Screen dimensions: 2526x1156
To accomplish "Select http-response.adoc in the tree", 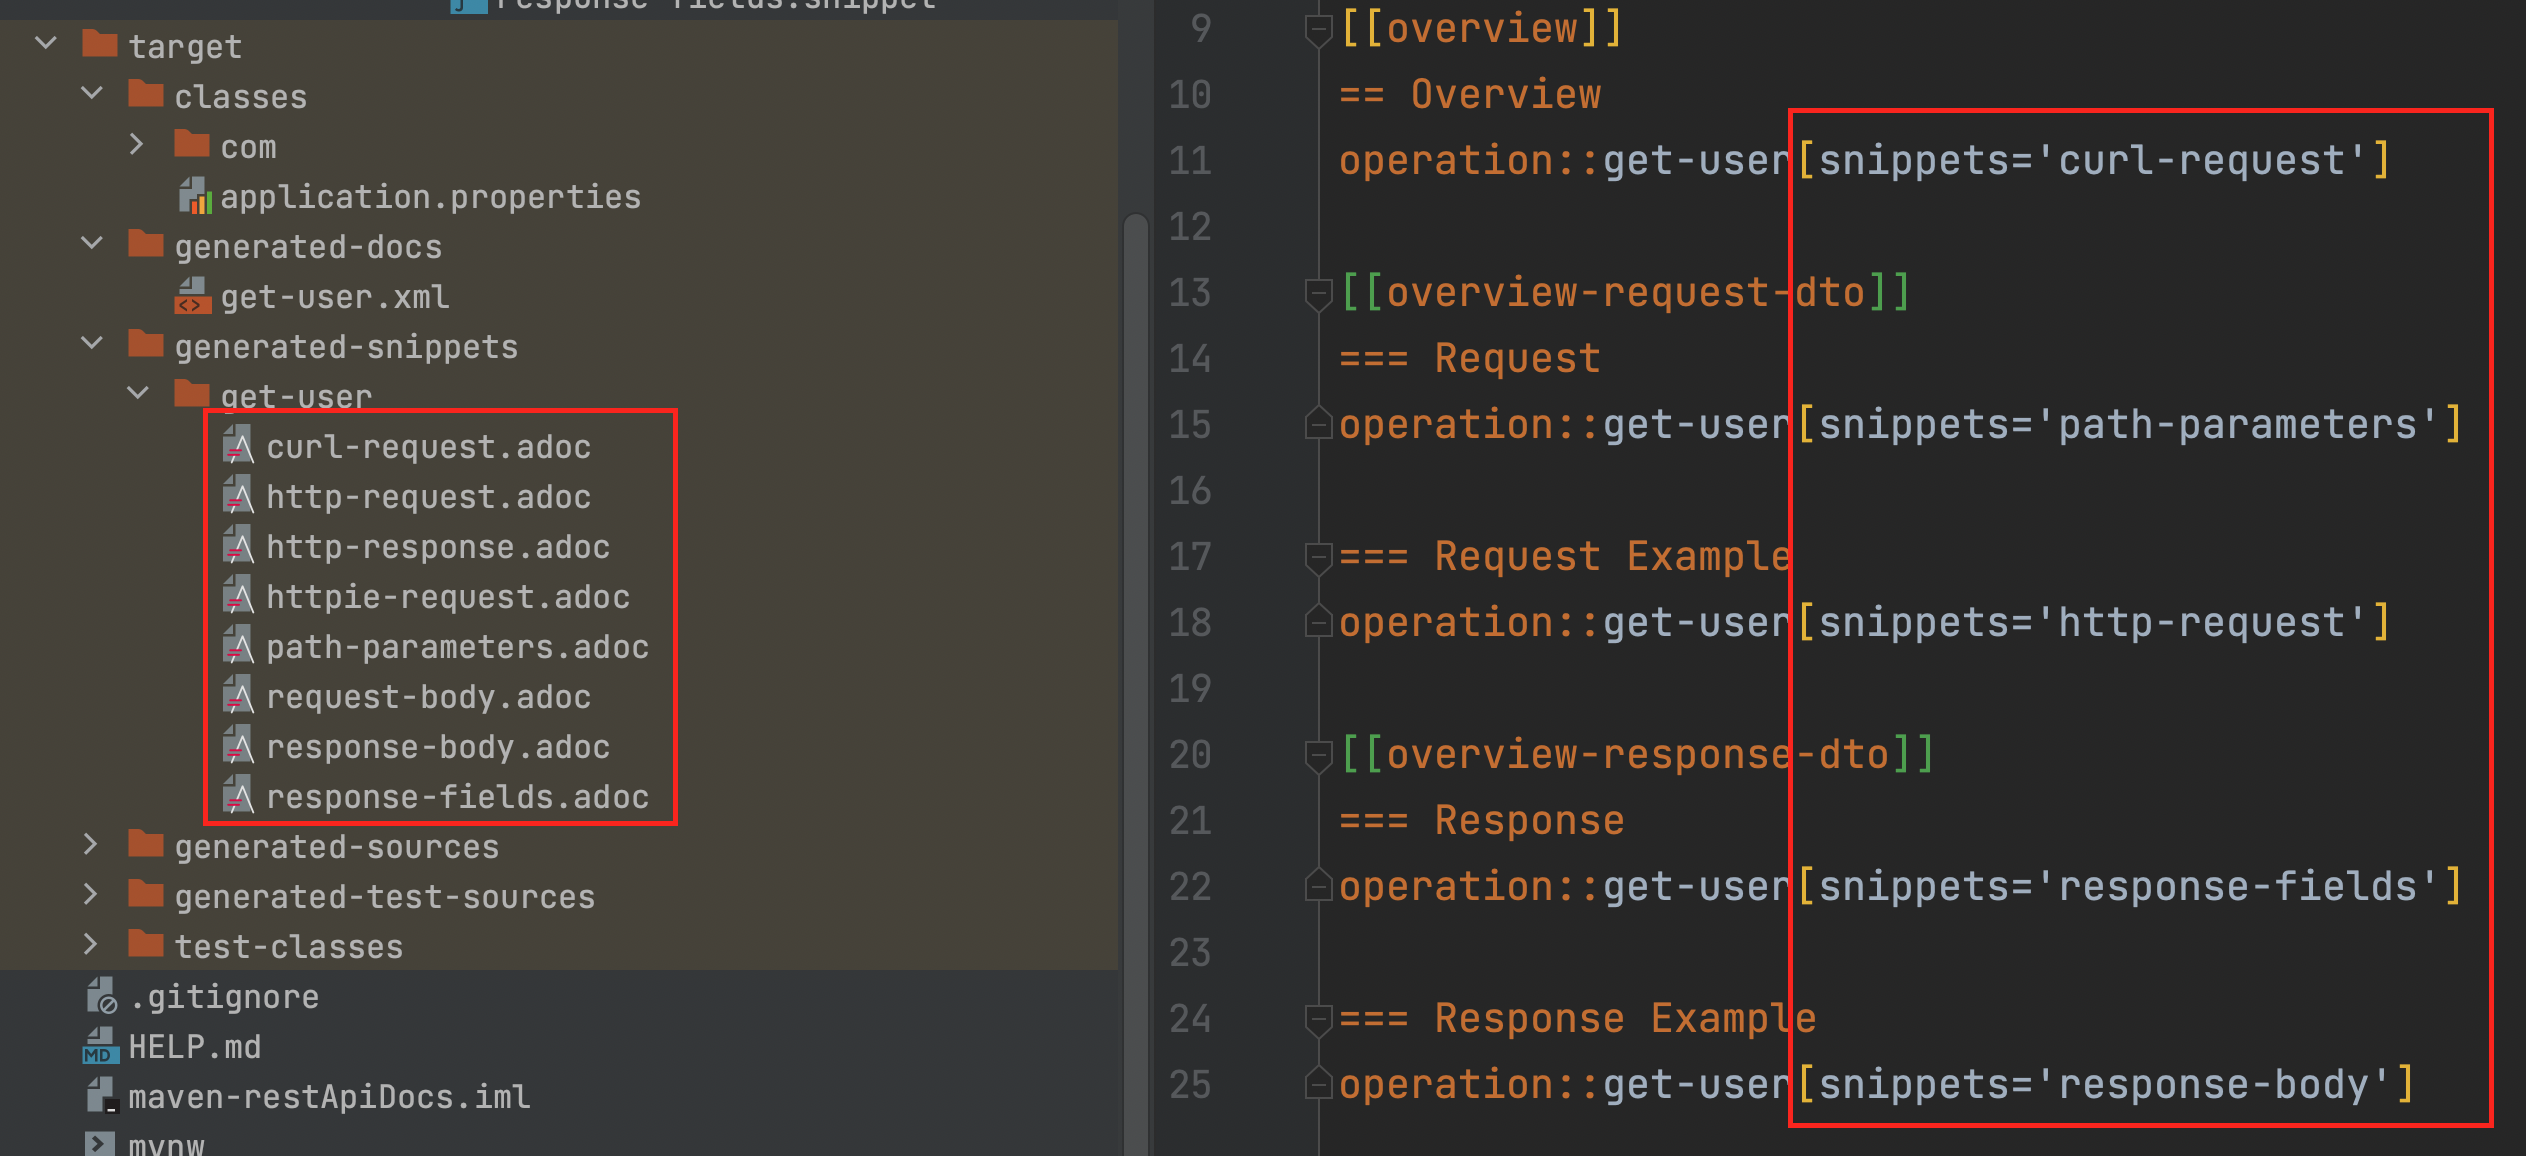I will click(437, 547).
